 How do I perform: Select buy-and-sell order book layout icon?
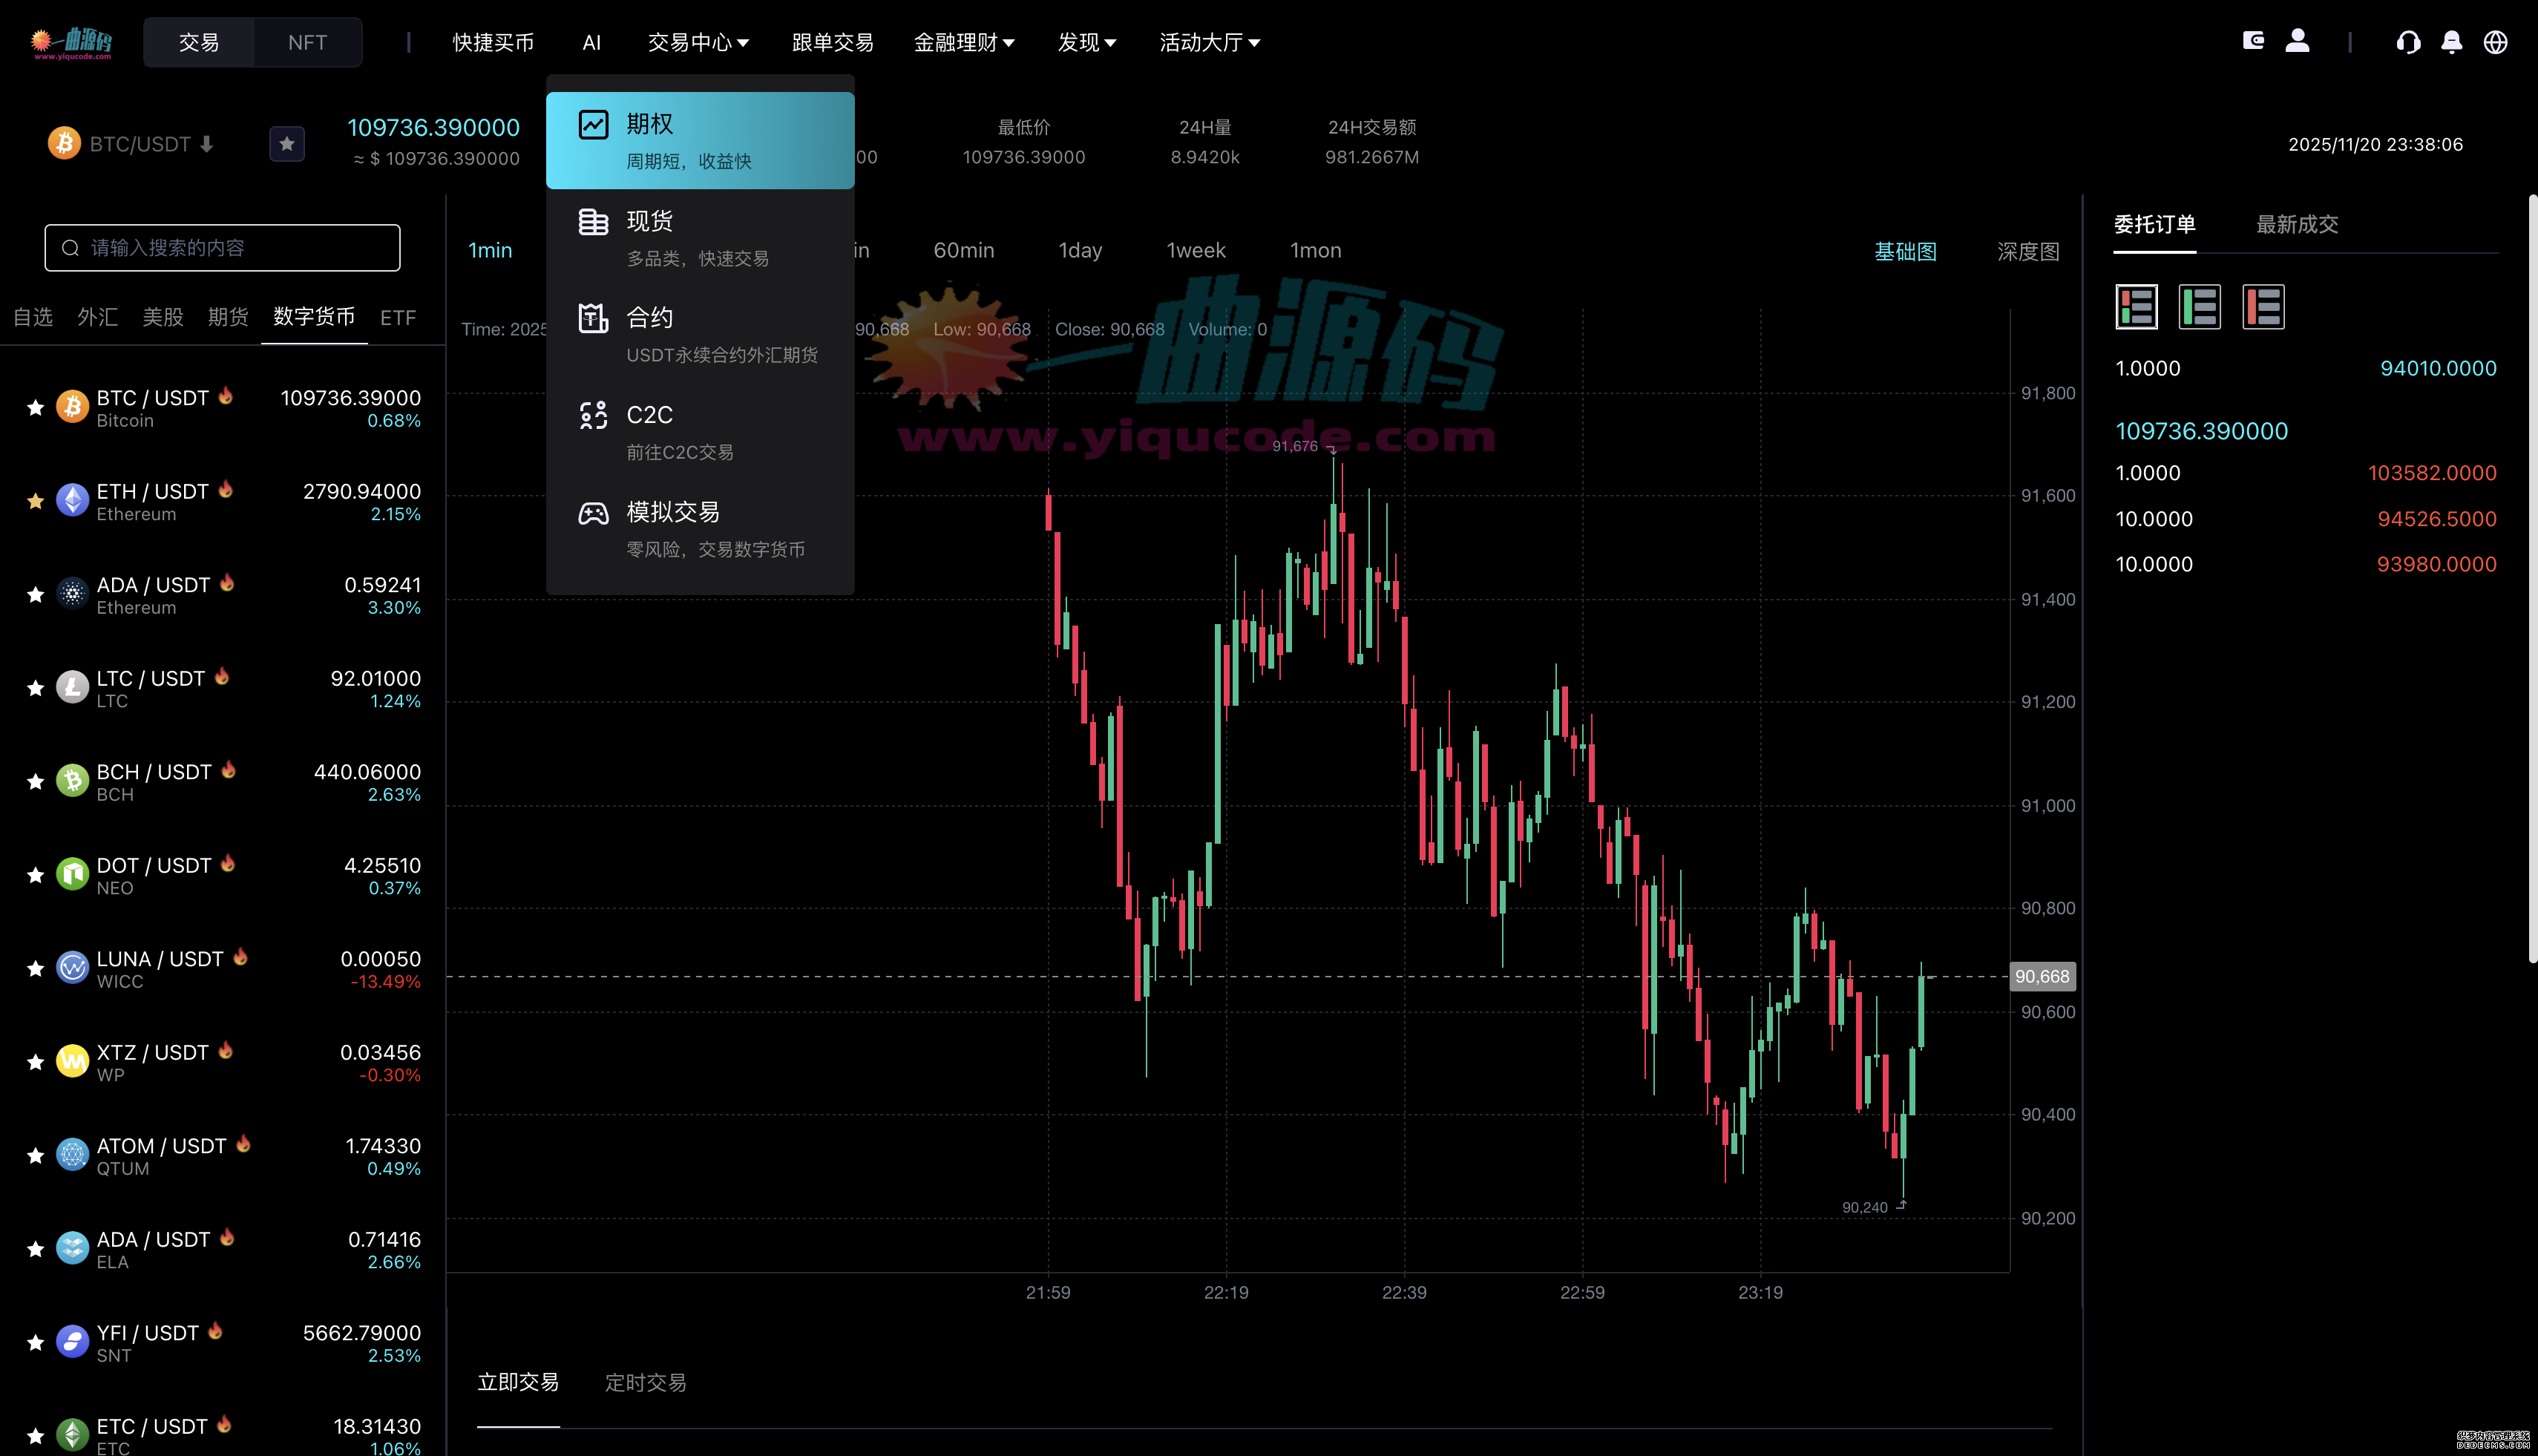coord(2136,307)
